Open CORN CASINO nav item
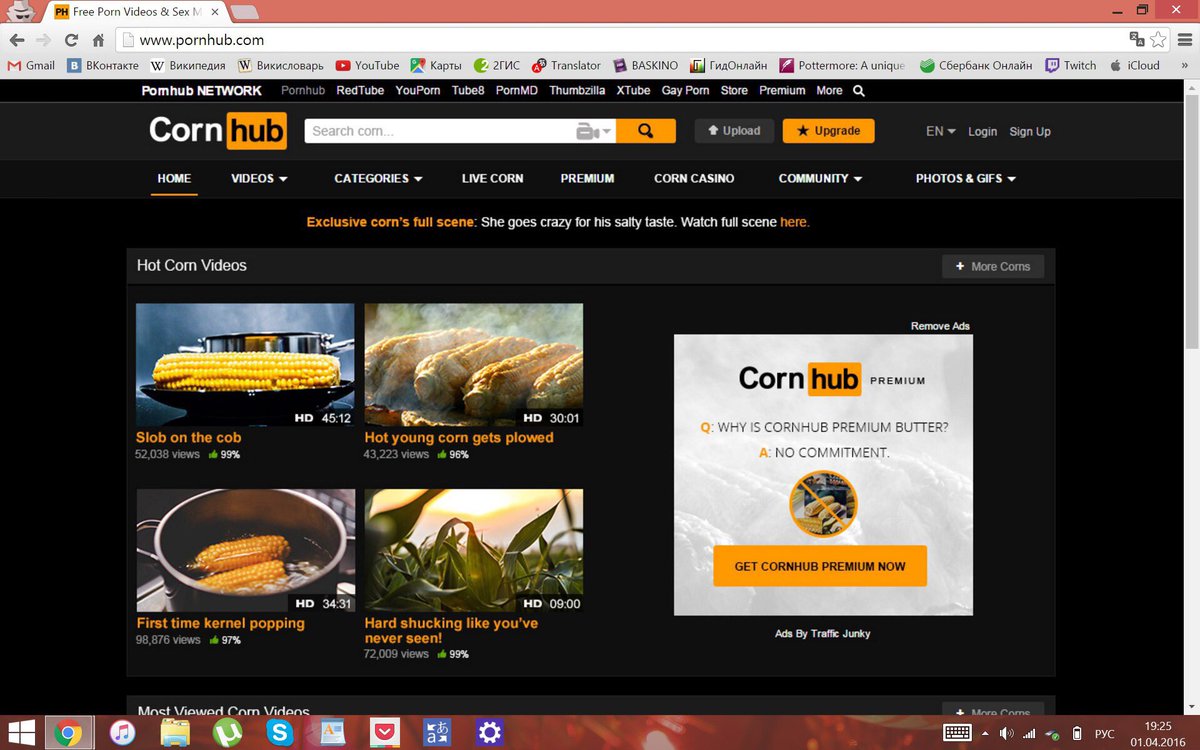Viewport: 1200px width, 750px height. [694, 178]
